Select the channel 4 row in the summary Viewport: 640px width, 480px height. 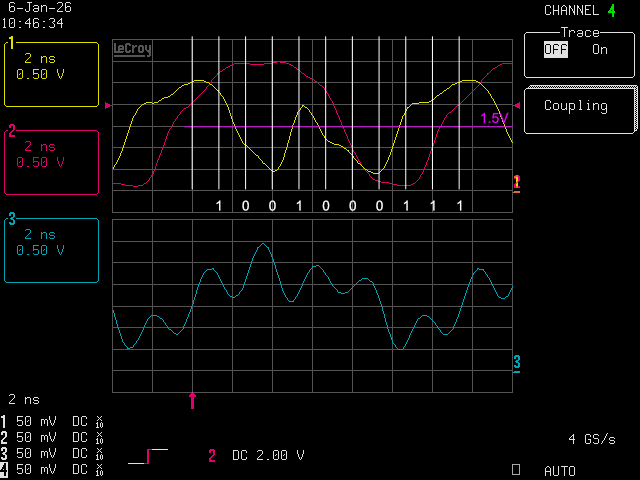55,469
